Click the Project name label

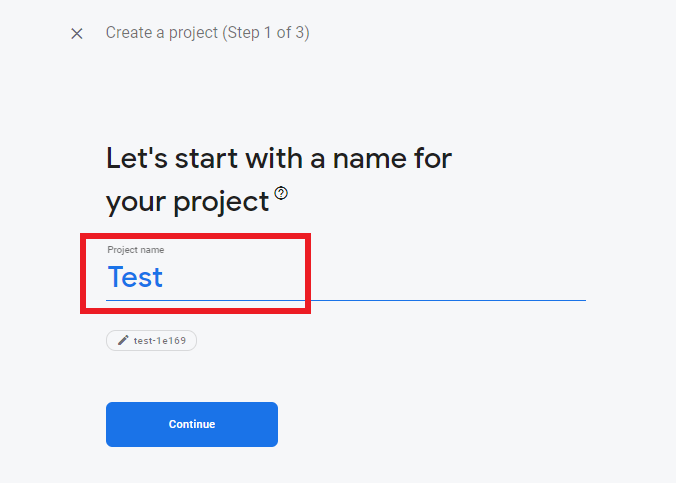click(x=135, y=250)
